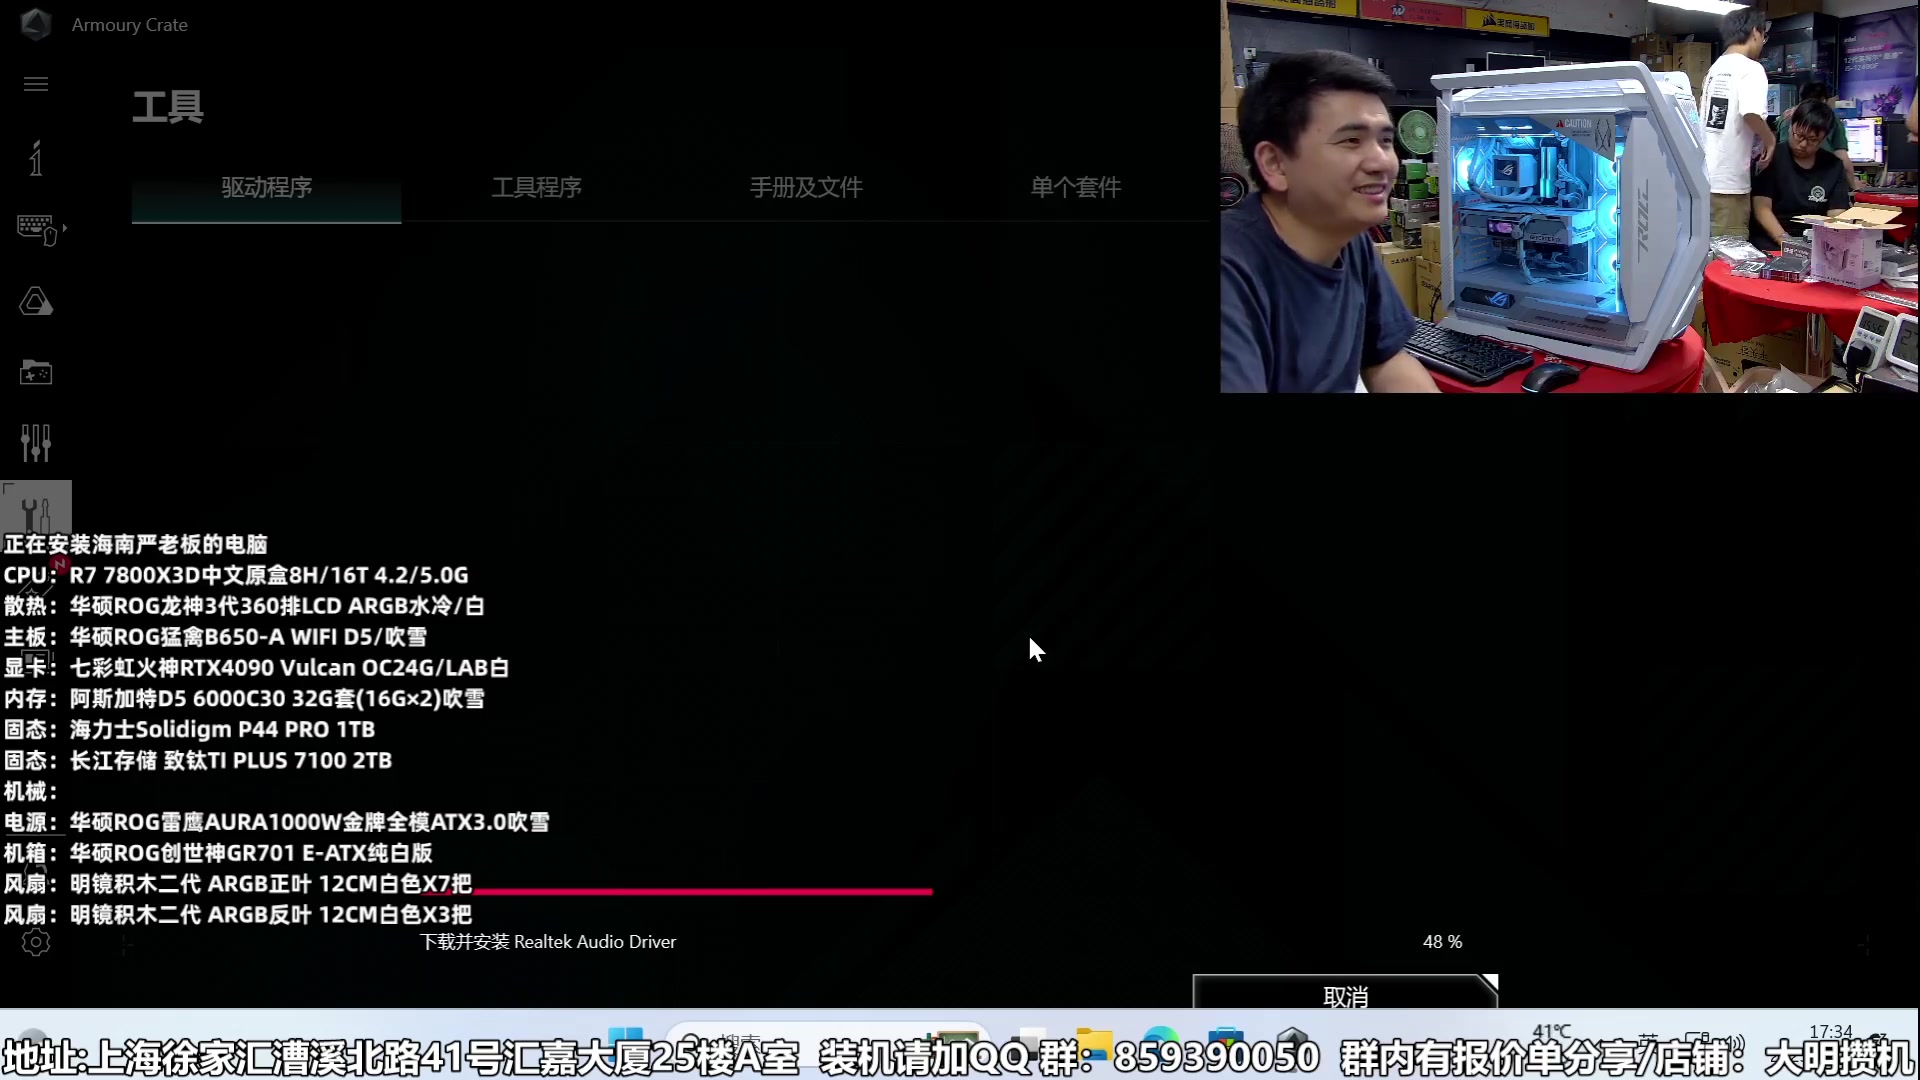Viewport: 1920px width, 1080px height.
Task: Switch to the 工具程序 tab
Action: pyautogui.click(x=536, y=187)
